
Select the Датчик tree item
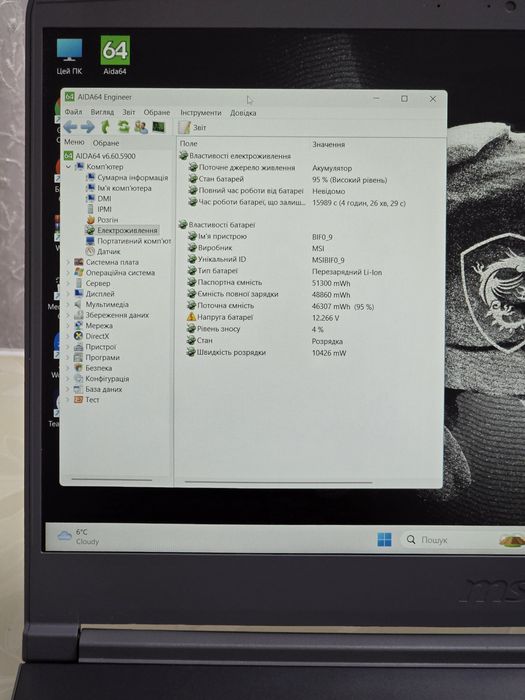(x=103, y=251)
